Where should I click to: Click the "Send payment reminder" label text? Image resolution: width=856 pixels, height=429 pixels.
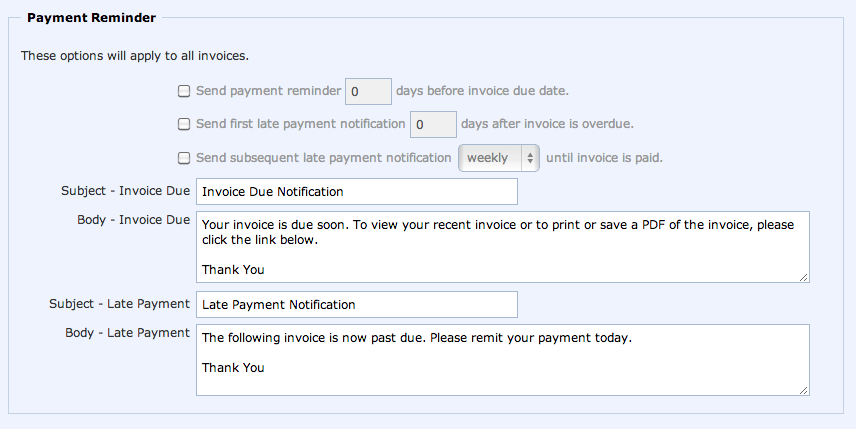(x=268, y=91)
